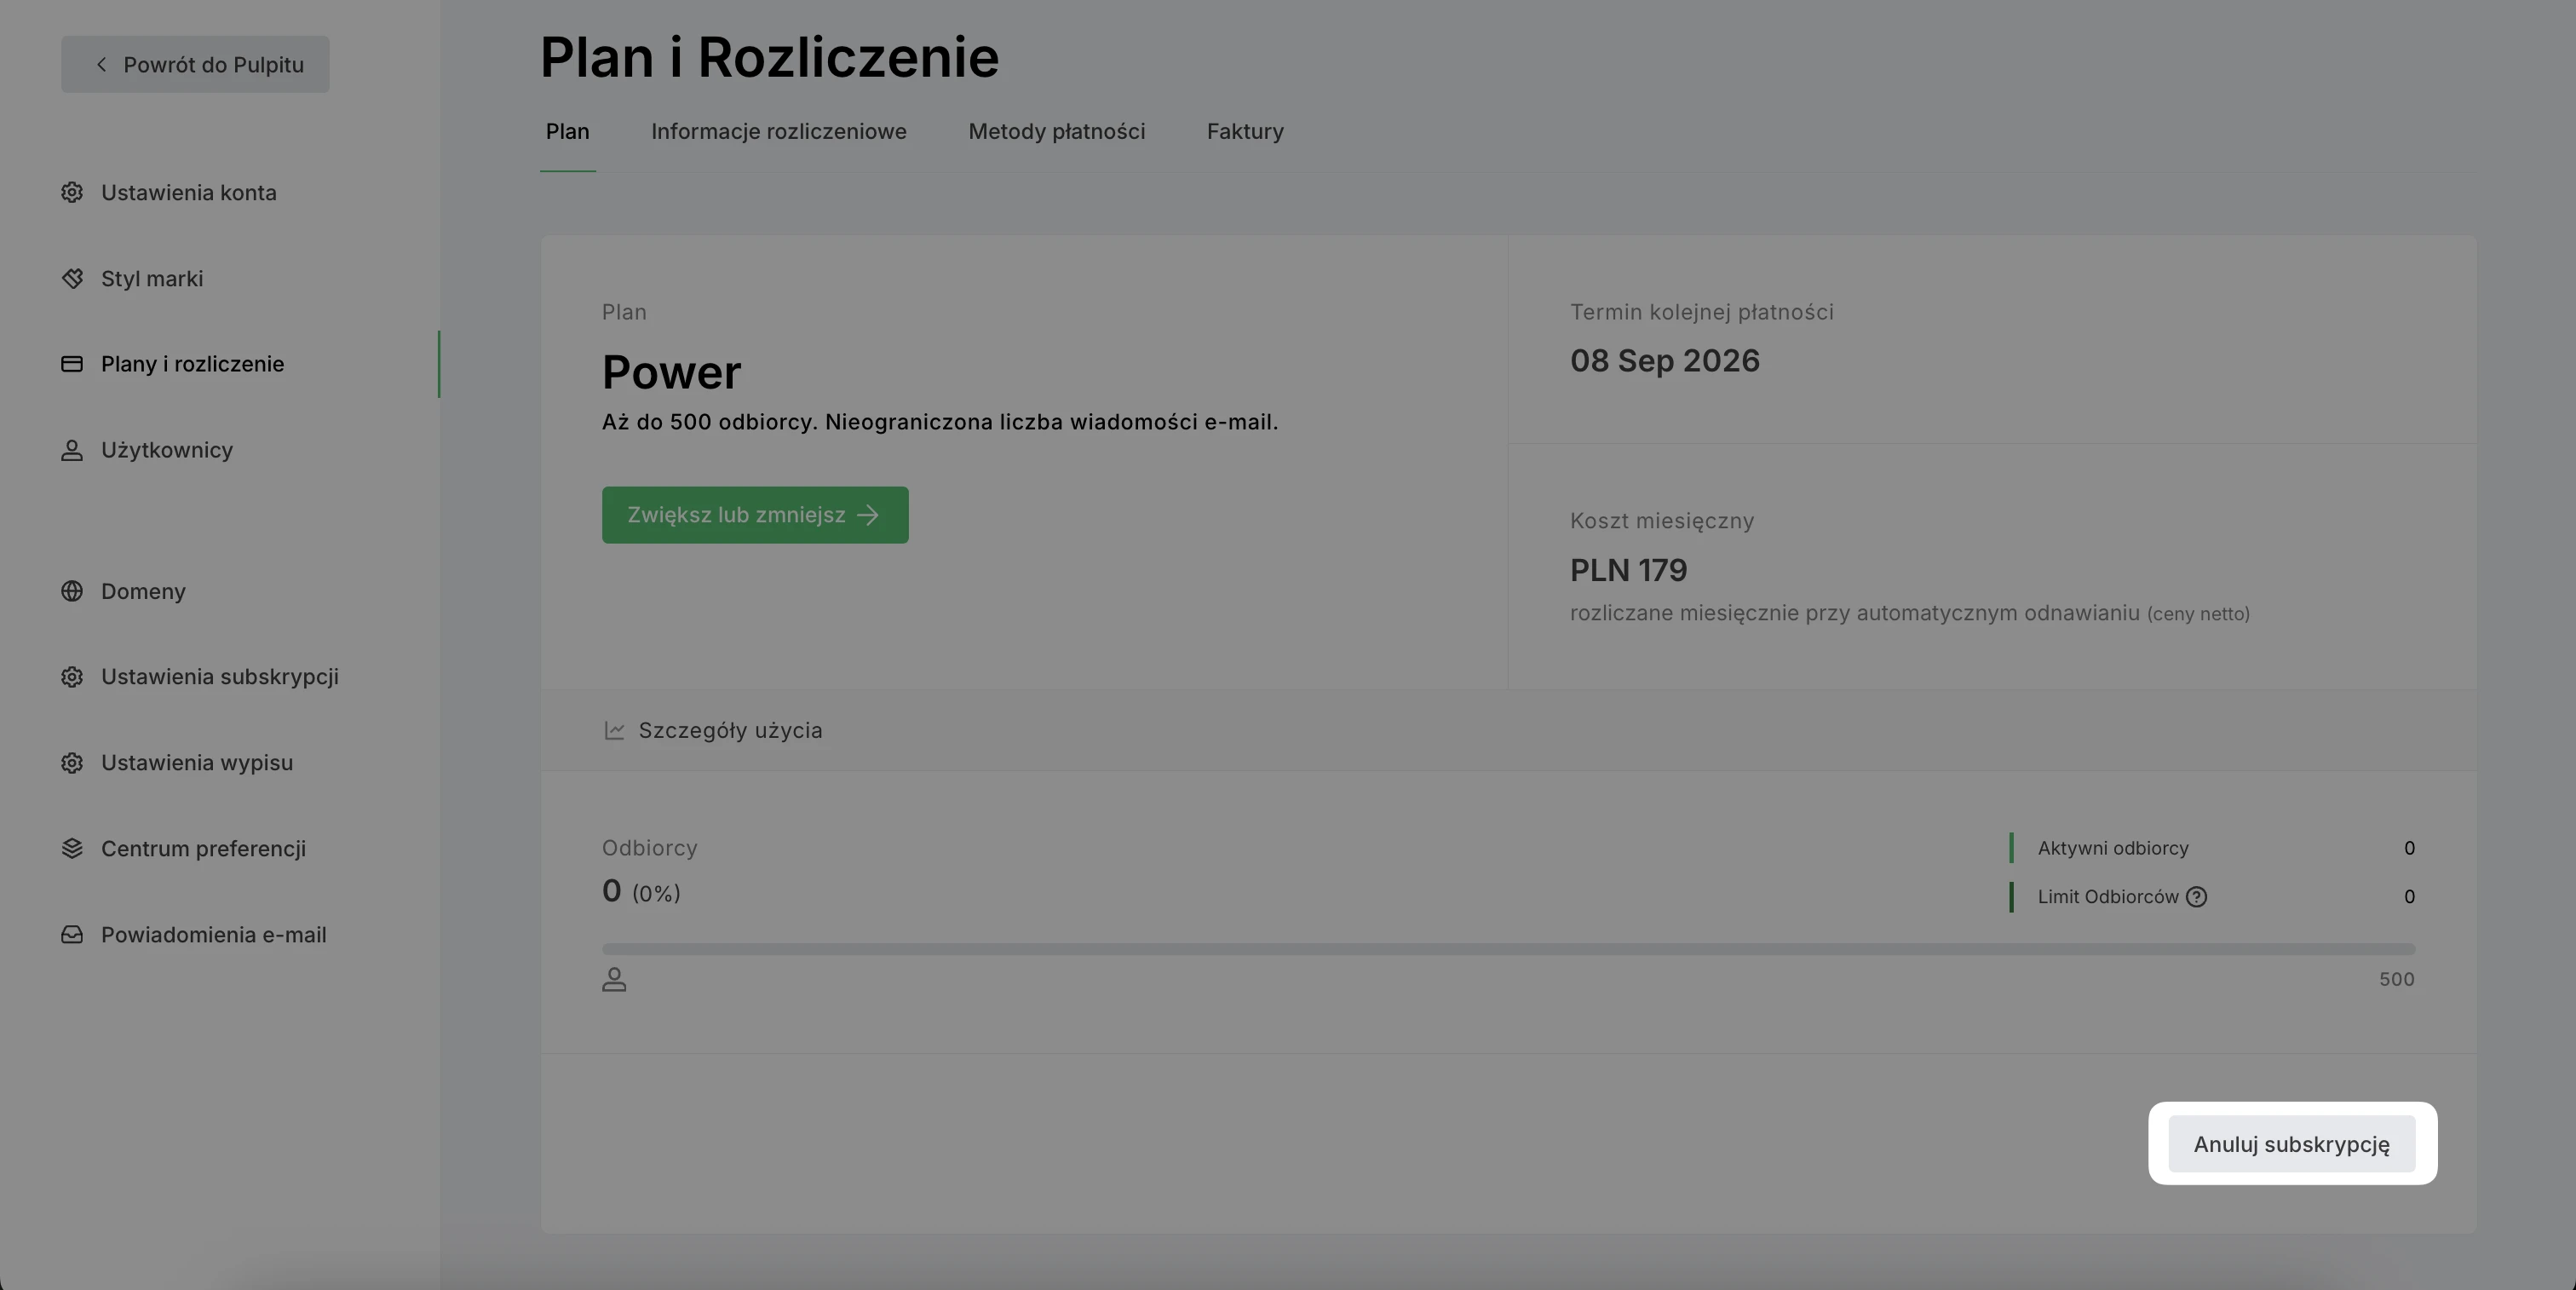
Task: Click the automatic renewal billing note
Action: click(1909, 613)
